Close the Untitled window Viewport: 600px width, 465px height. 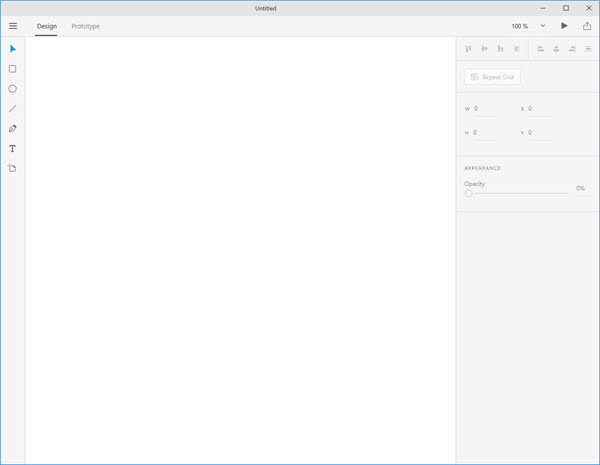589,8
